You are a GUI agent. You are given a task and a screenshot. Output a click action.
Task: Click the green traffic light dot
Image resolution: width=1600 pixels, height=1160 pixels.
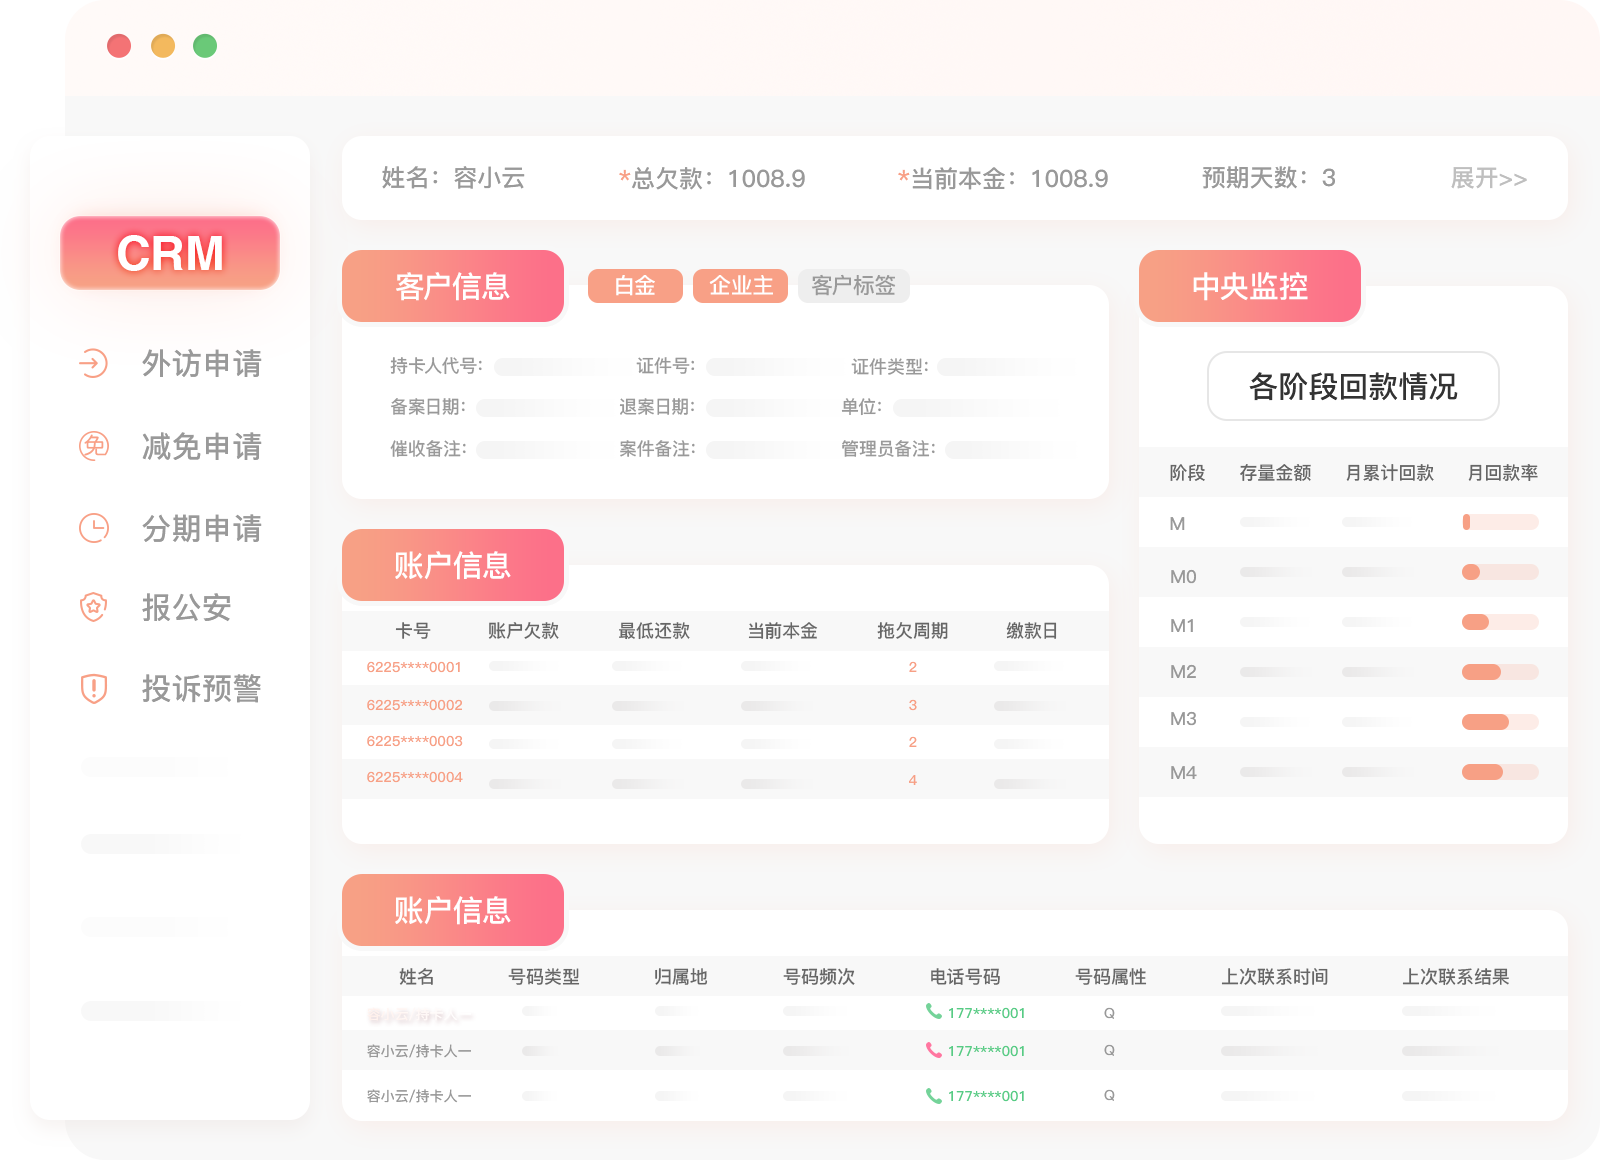coord(205,45)
